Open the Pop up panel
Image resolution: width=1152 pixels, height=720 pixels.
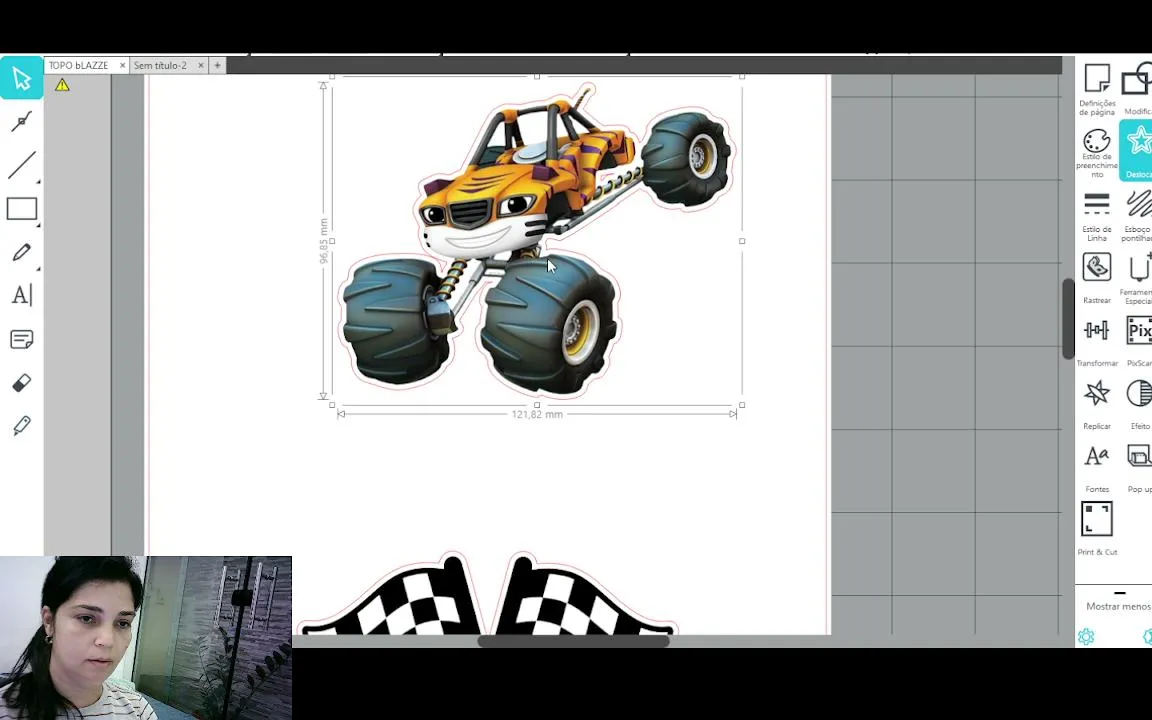pyautogui.click(x=1139, y=468)
